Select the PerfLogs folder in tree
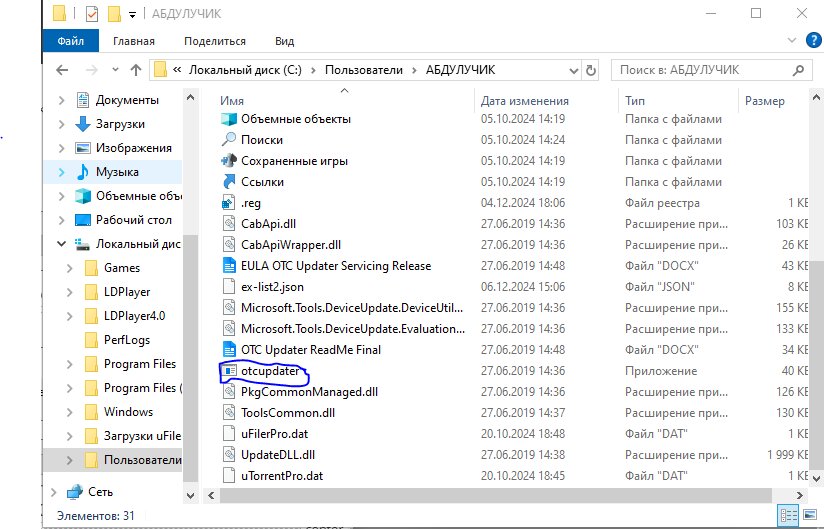Screen dimensions: 824x529 pyautogui.click(x=126, y=340)
